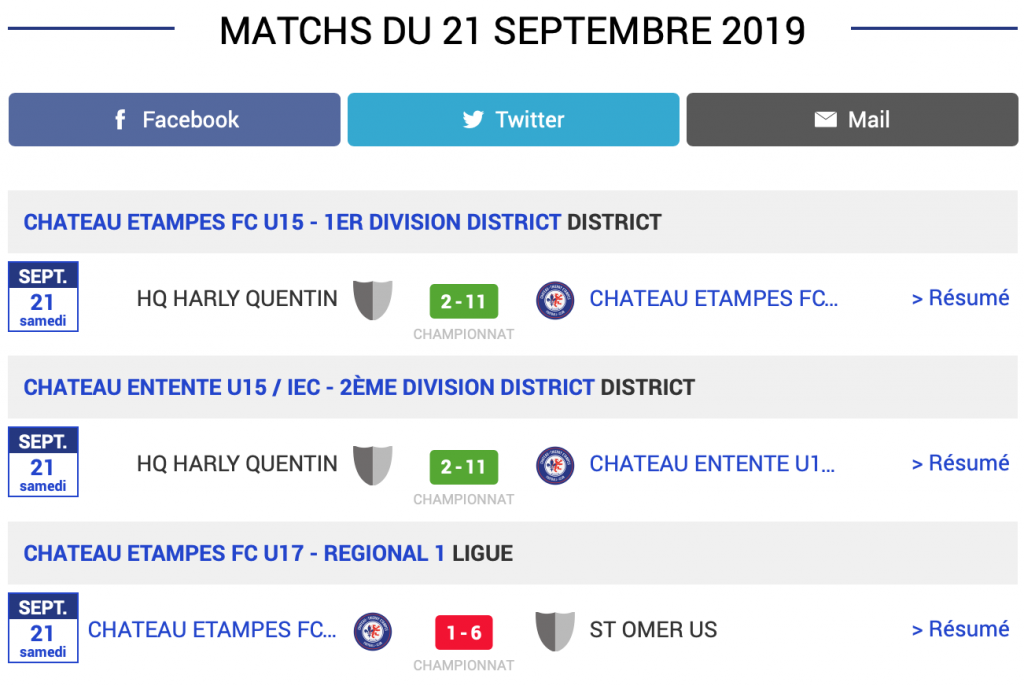Click the Twitter bird icon
This screenshot has height=686, width=1024.
(473, 120)
